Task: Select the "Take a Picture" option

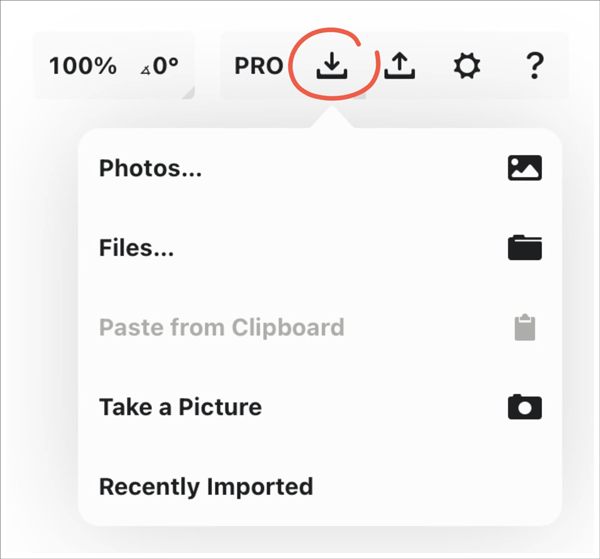Action: pos(180,407)
